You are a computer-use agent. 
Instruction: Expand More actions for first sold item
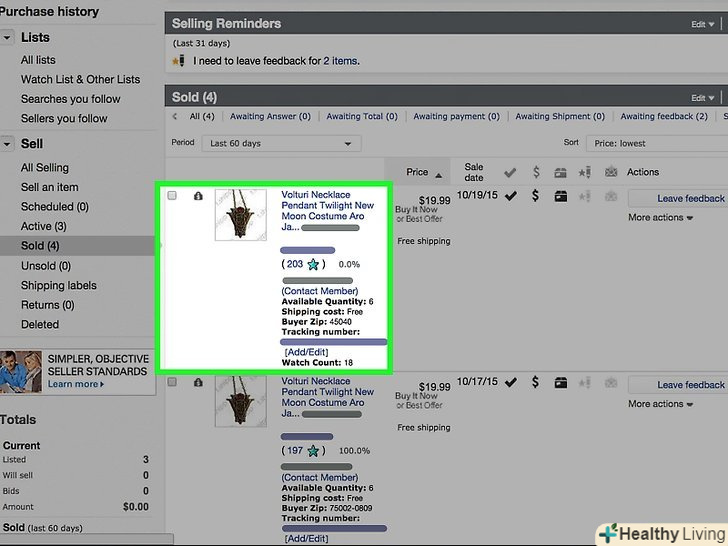coord(660,218)
